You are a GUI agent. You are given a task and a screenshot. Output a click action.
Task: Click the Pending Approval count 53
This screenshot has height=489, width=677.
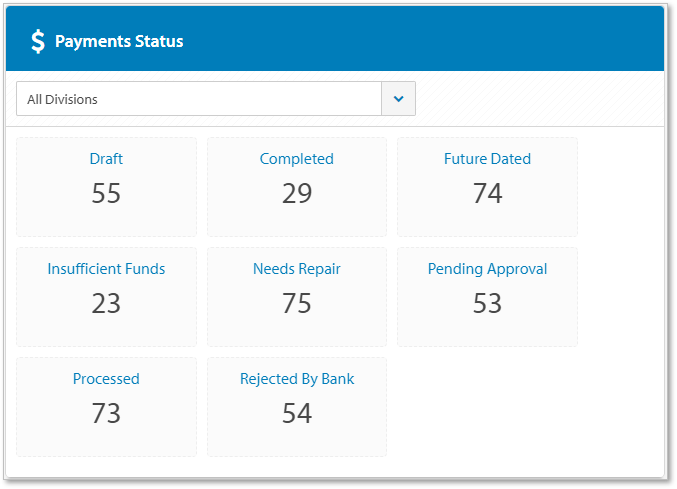(x=487, y=303)
